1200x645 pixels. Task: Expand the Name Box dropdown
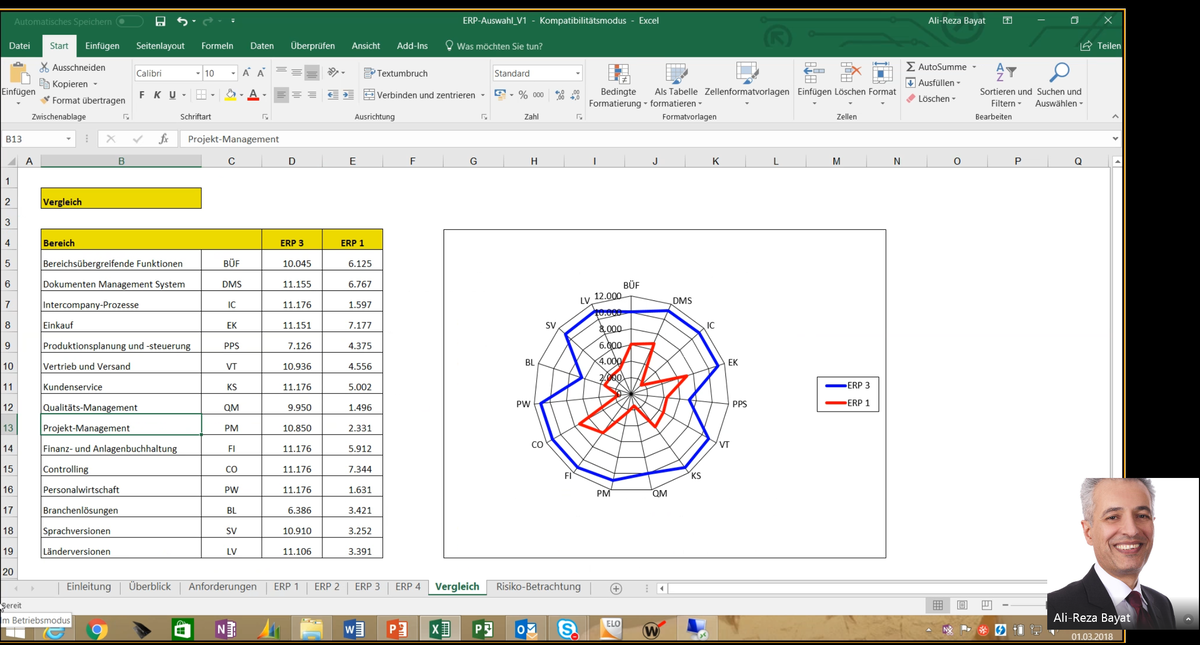point(69,139)
